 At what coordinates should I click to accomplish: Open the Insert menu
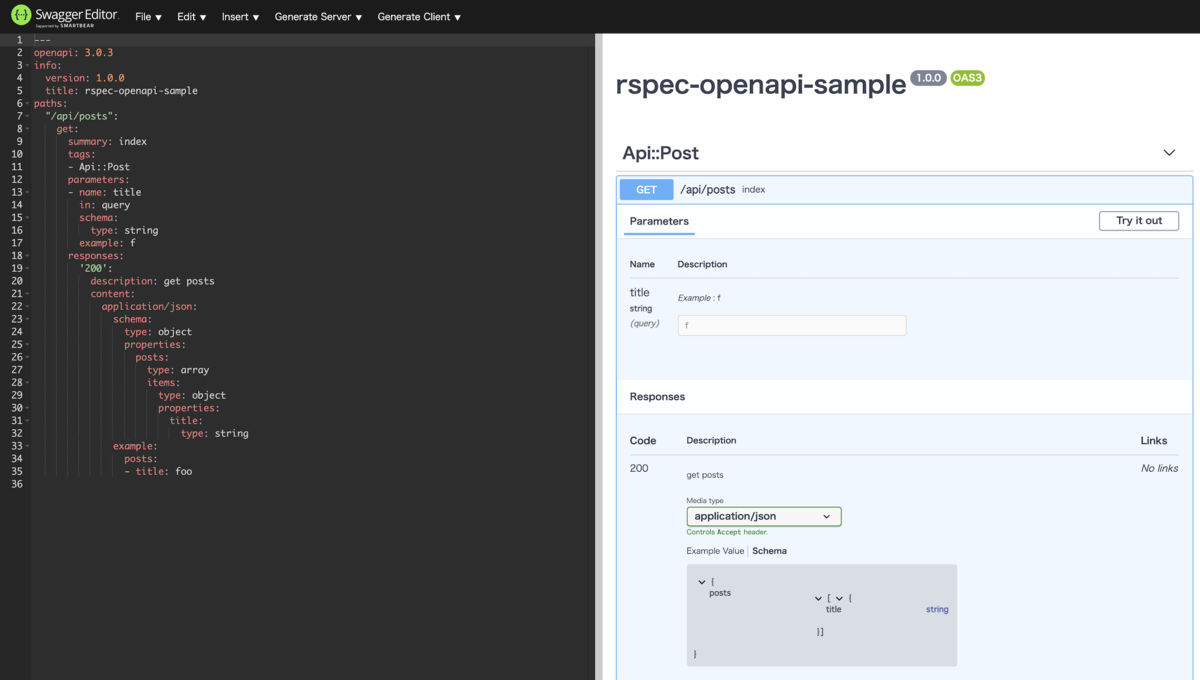coord(240,17)
